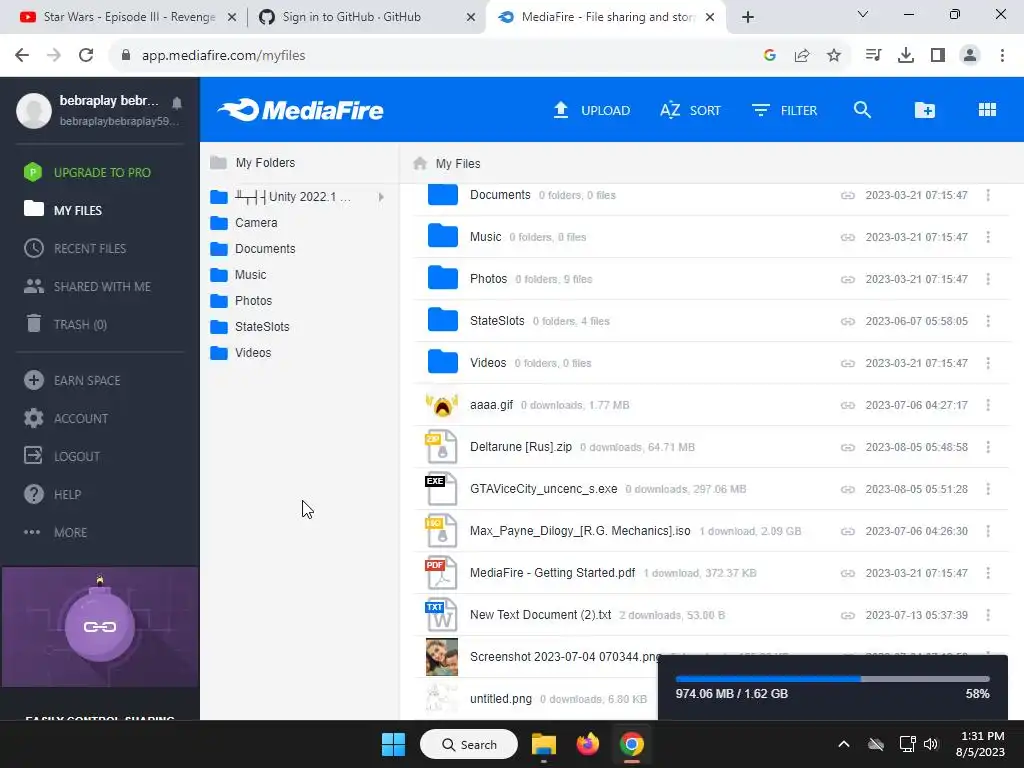Viewport: 1024px width, 768px height.
Task: Select the Photos folder in the tree
Action: click(241, 301)
